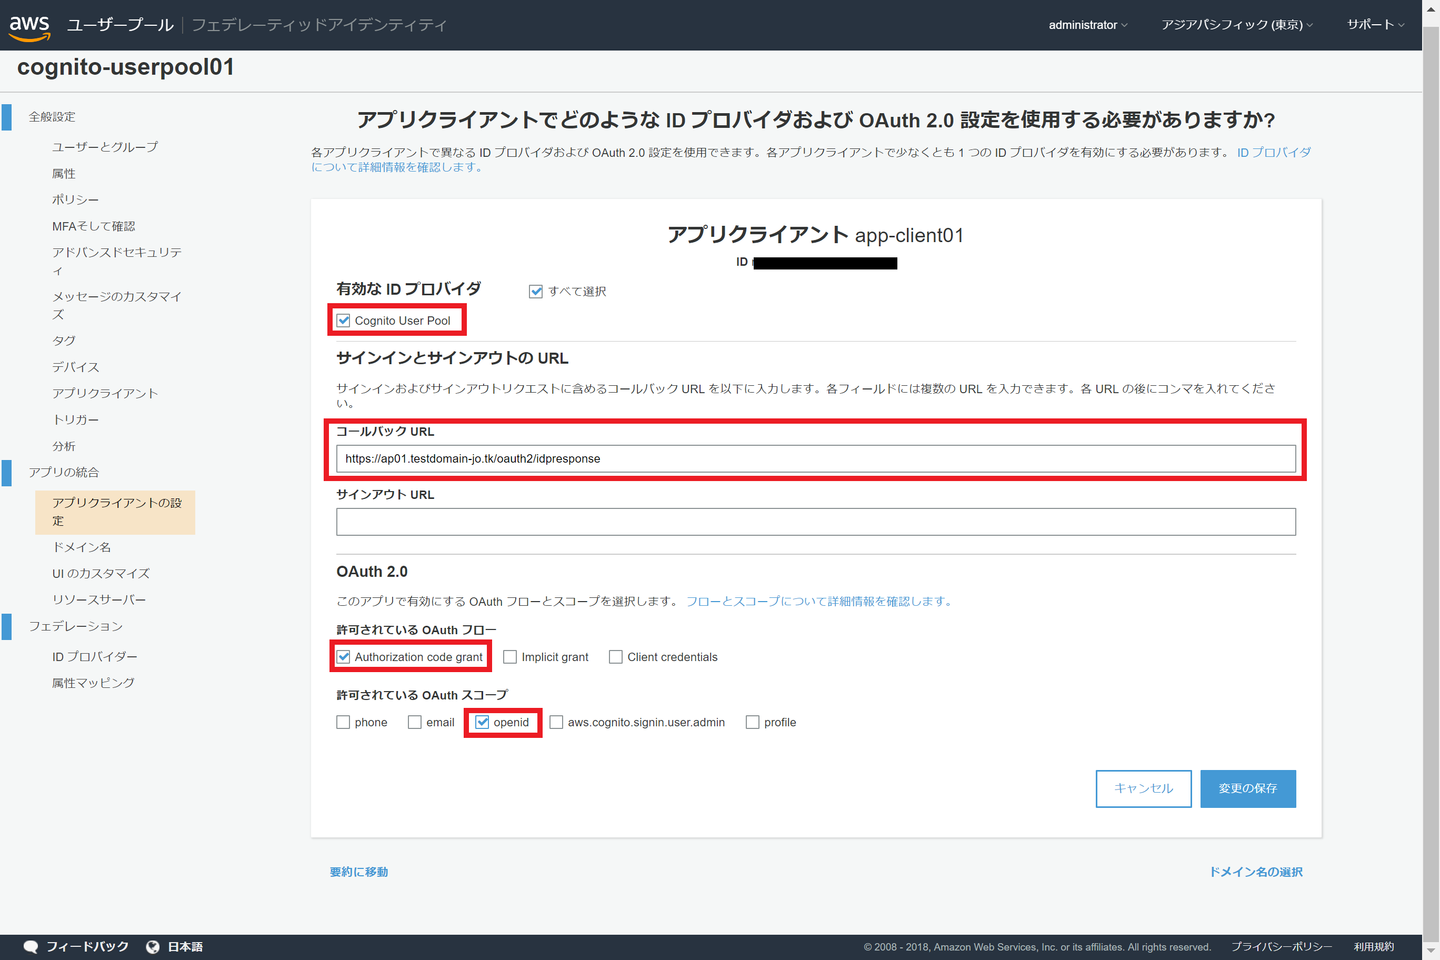Uncheck the Authorization code grant checkbox
This screenshot has width=1440, height=960.
(344, 657)
